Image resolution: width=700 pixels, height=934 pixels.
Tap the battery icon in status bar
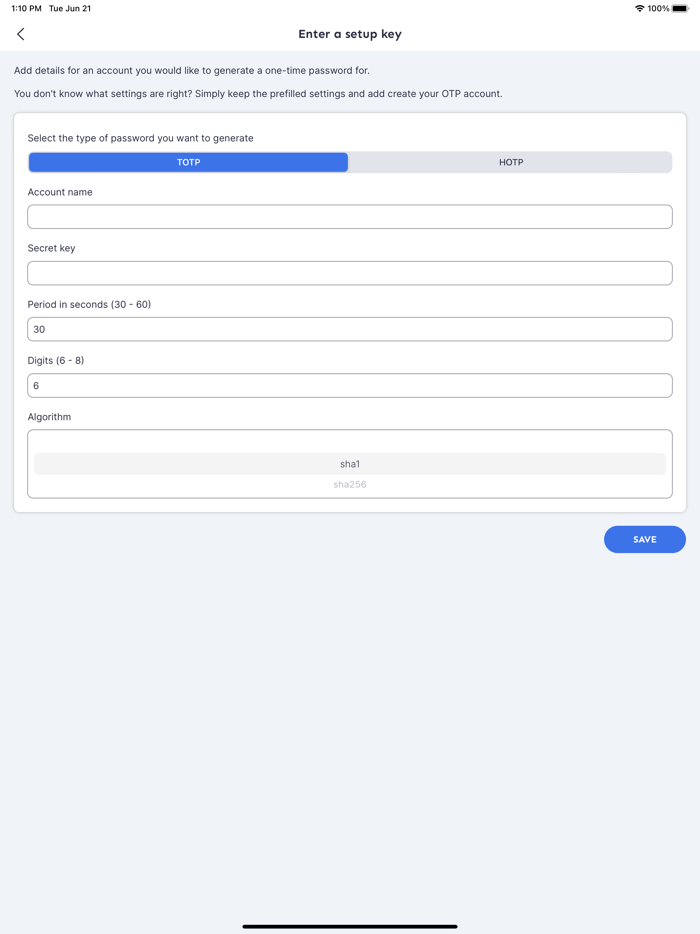click(680, 9)
